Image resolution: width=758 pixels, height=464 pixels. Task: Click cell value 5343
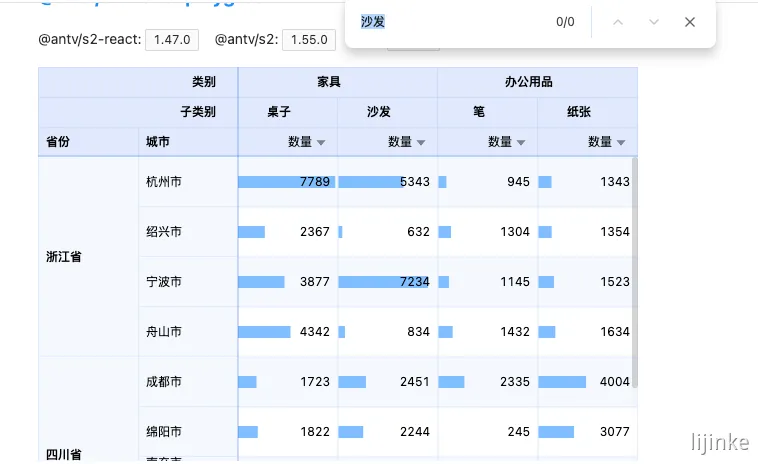click(x=415, y=182)
